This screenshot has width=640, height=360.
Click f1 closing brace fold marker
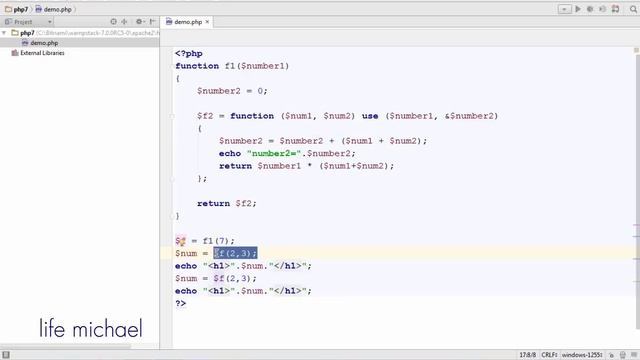coord(172,216)
